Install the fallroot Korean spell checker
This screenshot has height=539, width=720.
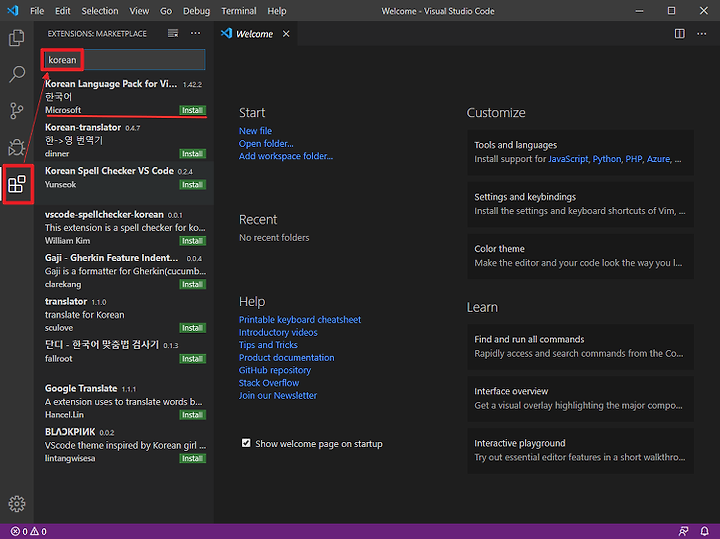192,359
